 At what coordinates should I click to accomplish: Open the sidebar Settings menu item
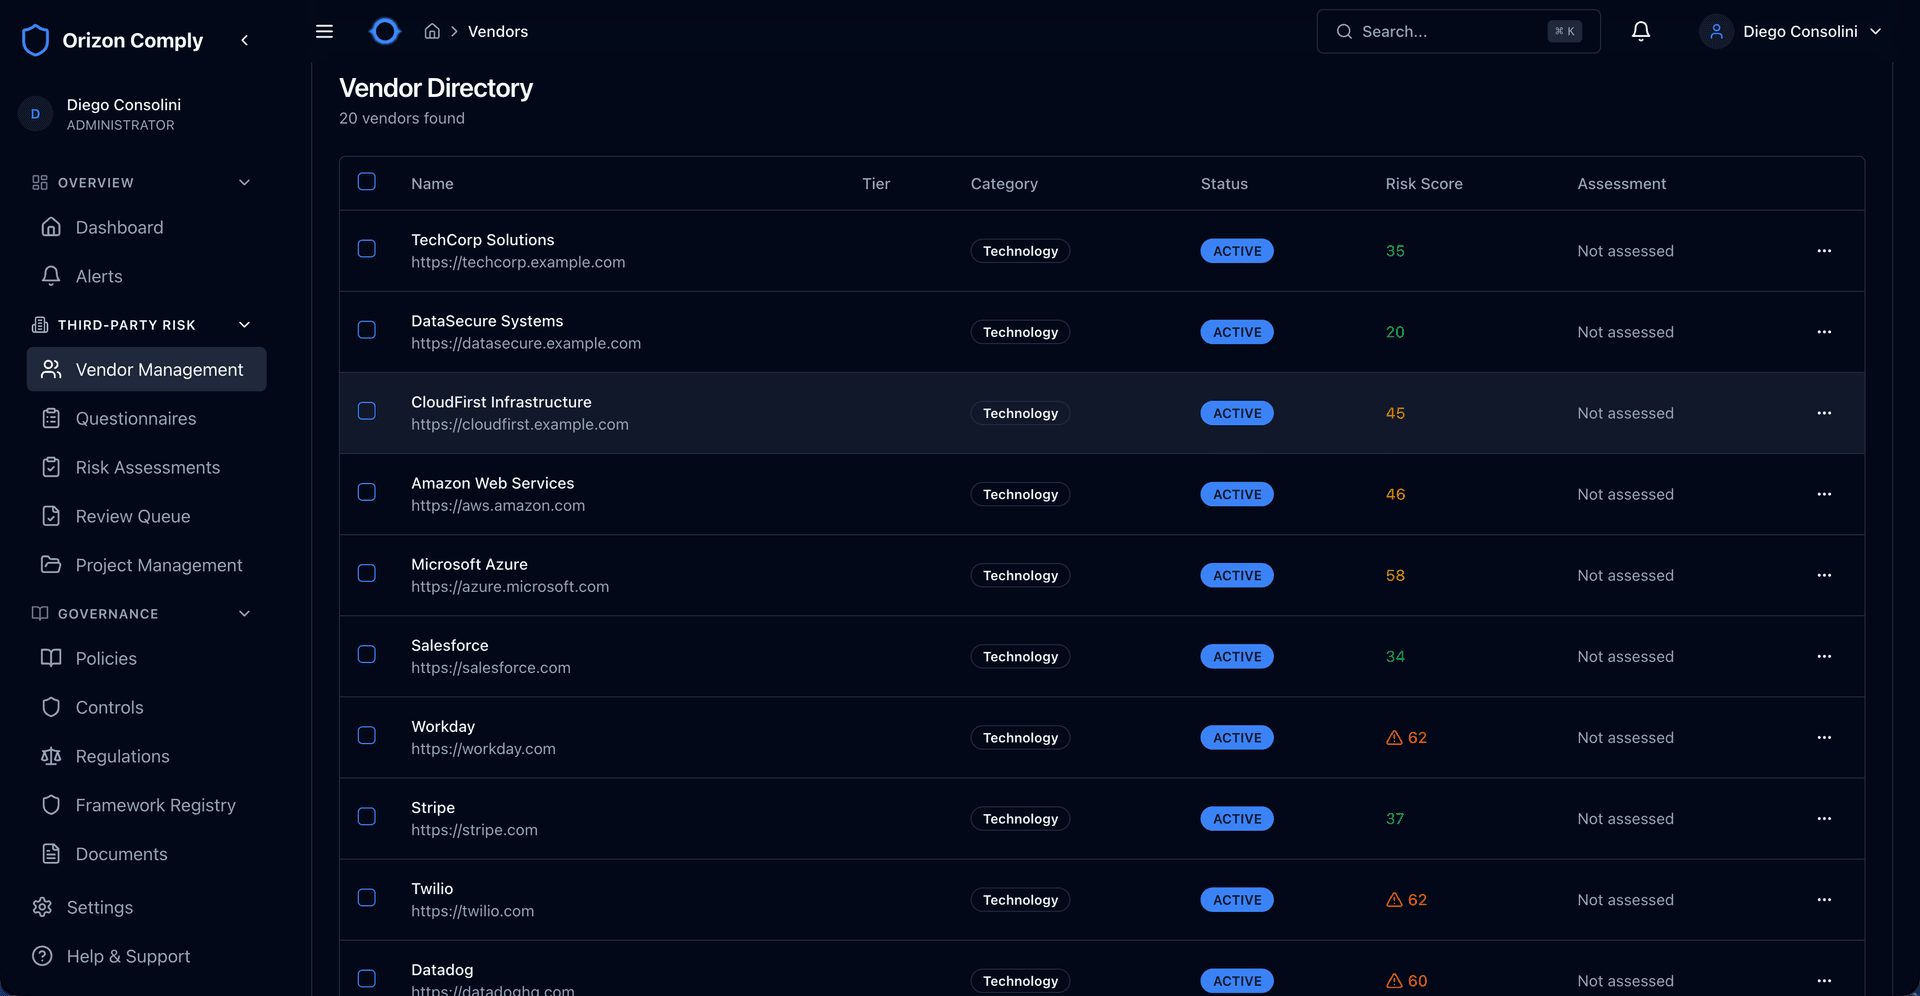pyautogui.click(x=99, y=907)
